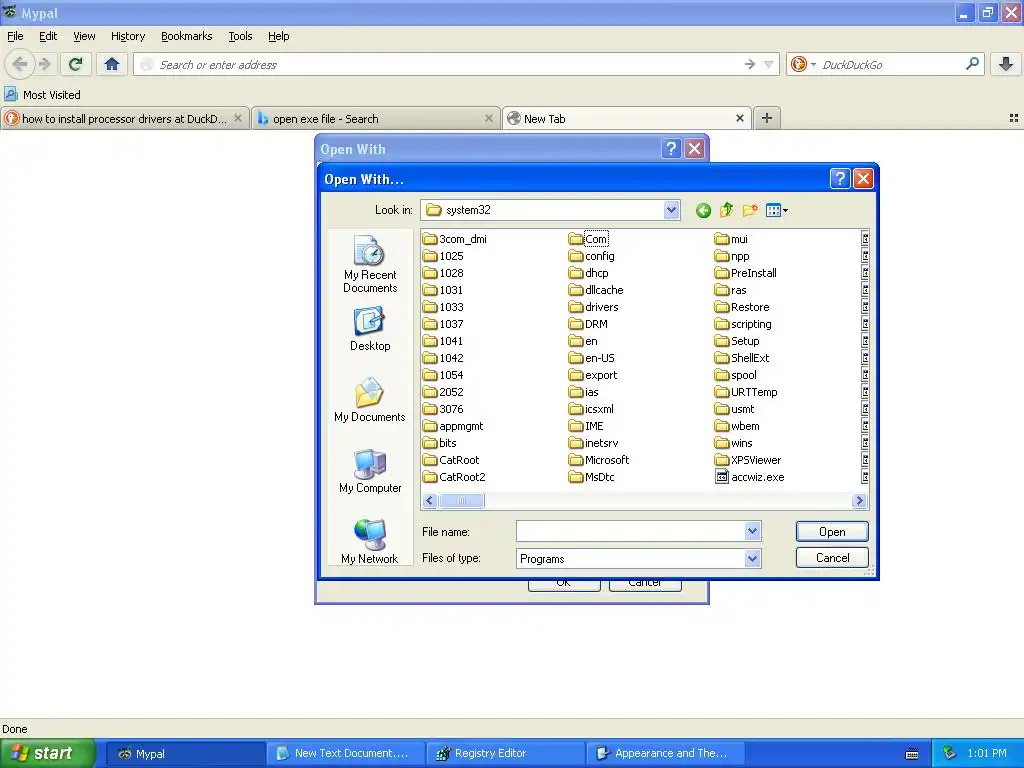Go back one page in Mypal
1024x768 pixels.
[20, 64]
